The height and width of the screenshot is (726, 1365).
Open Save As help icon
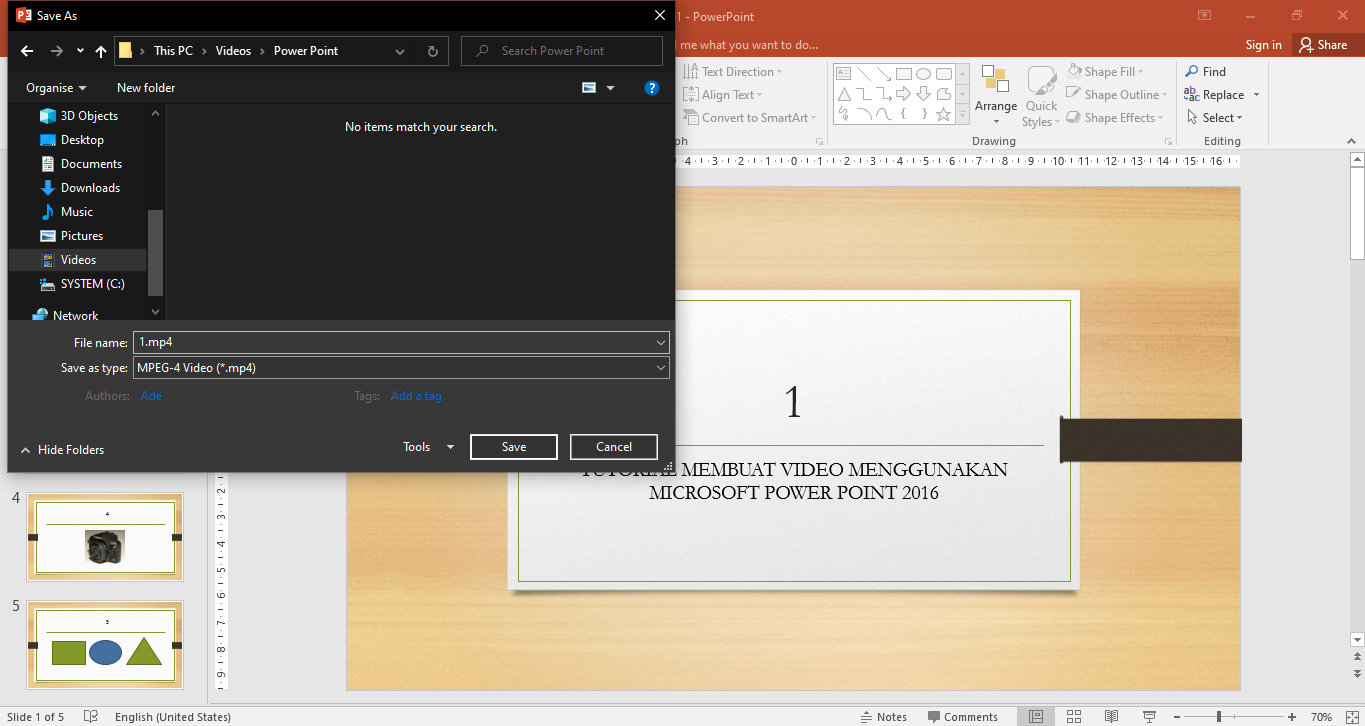[x=652, y=88]
